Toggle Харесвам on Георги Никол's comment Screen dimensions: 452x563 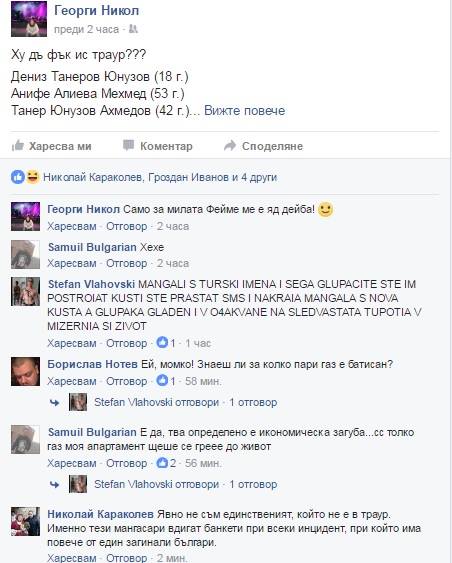point(72,226)
